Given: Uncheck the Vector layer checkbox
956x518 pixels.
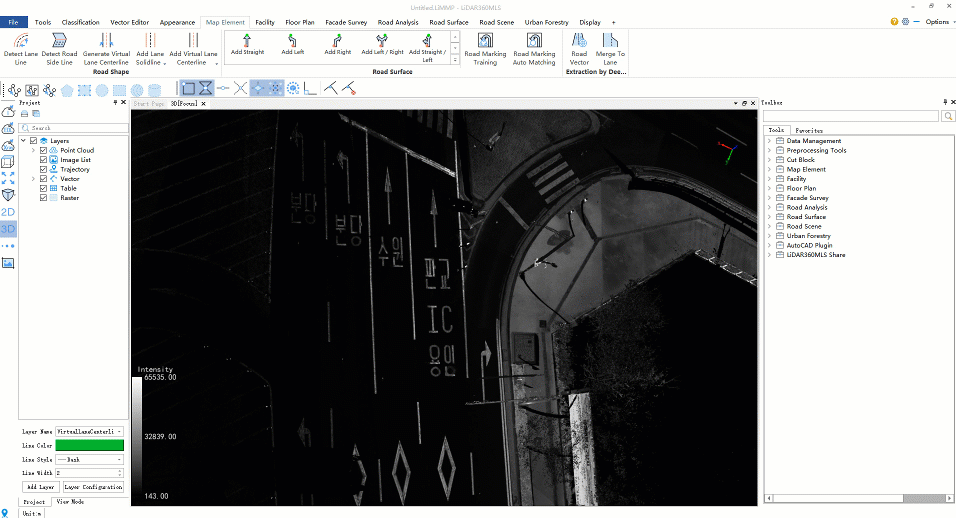Looking at the screenshot, I should [x=43, y=179].
